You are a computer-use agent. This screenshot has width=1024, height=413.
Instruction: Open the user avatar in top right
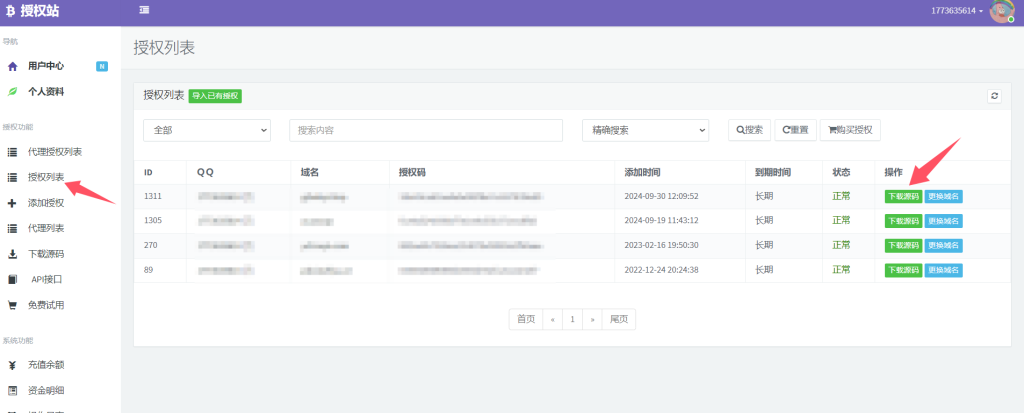[1001, 11]
